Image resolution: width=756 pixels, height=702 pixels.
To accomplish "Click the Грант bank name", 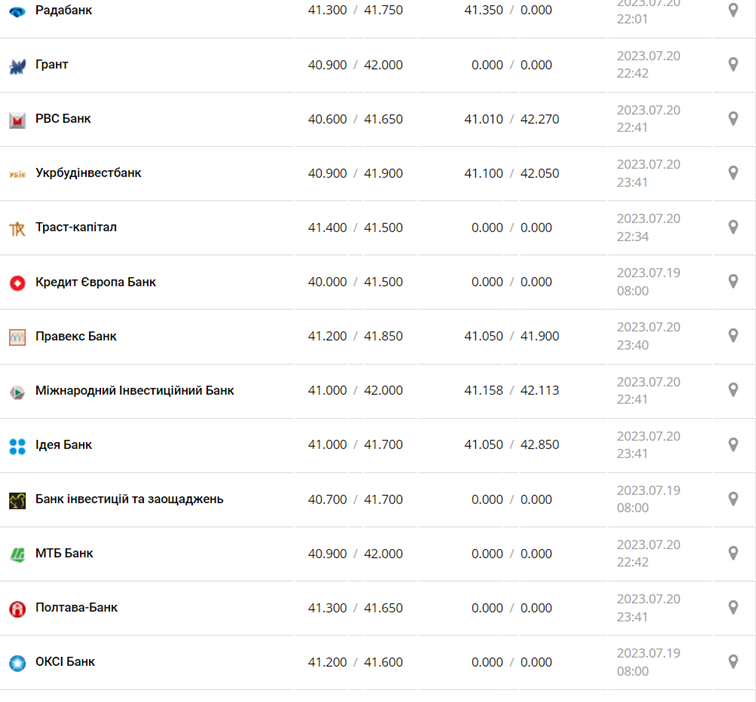I will [52, 65].
